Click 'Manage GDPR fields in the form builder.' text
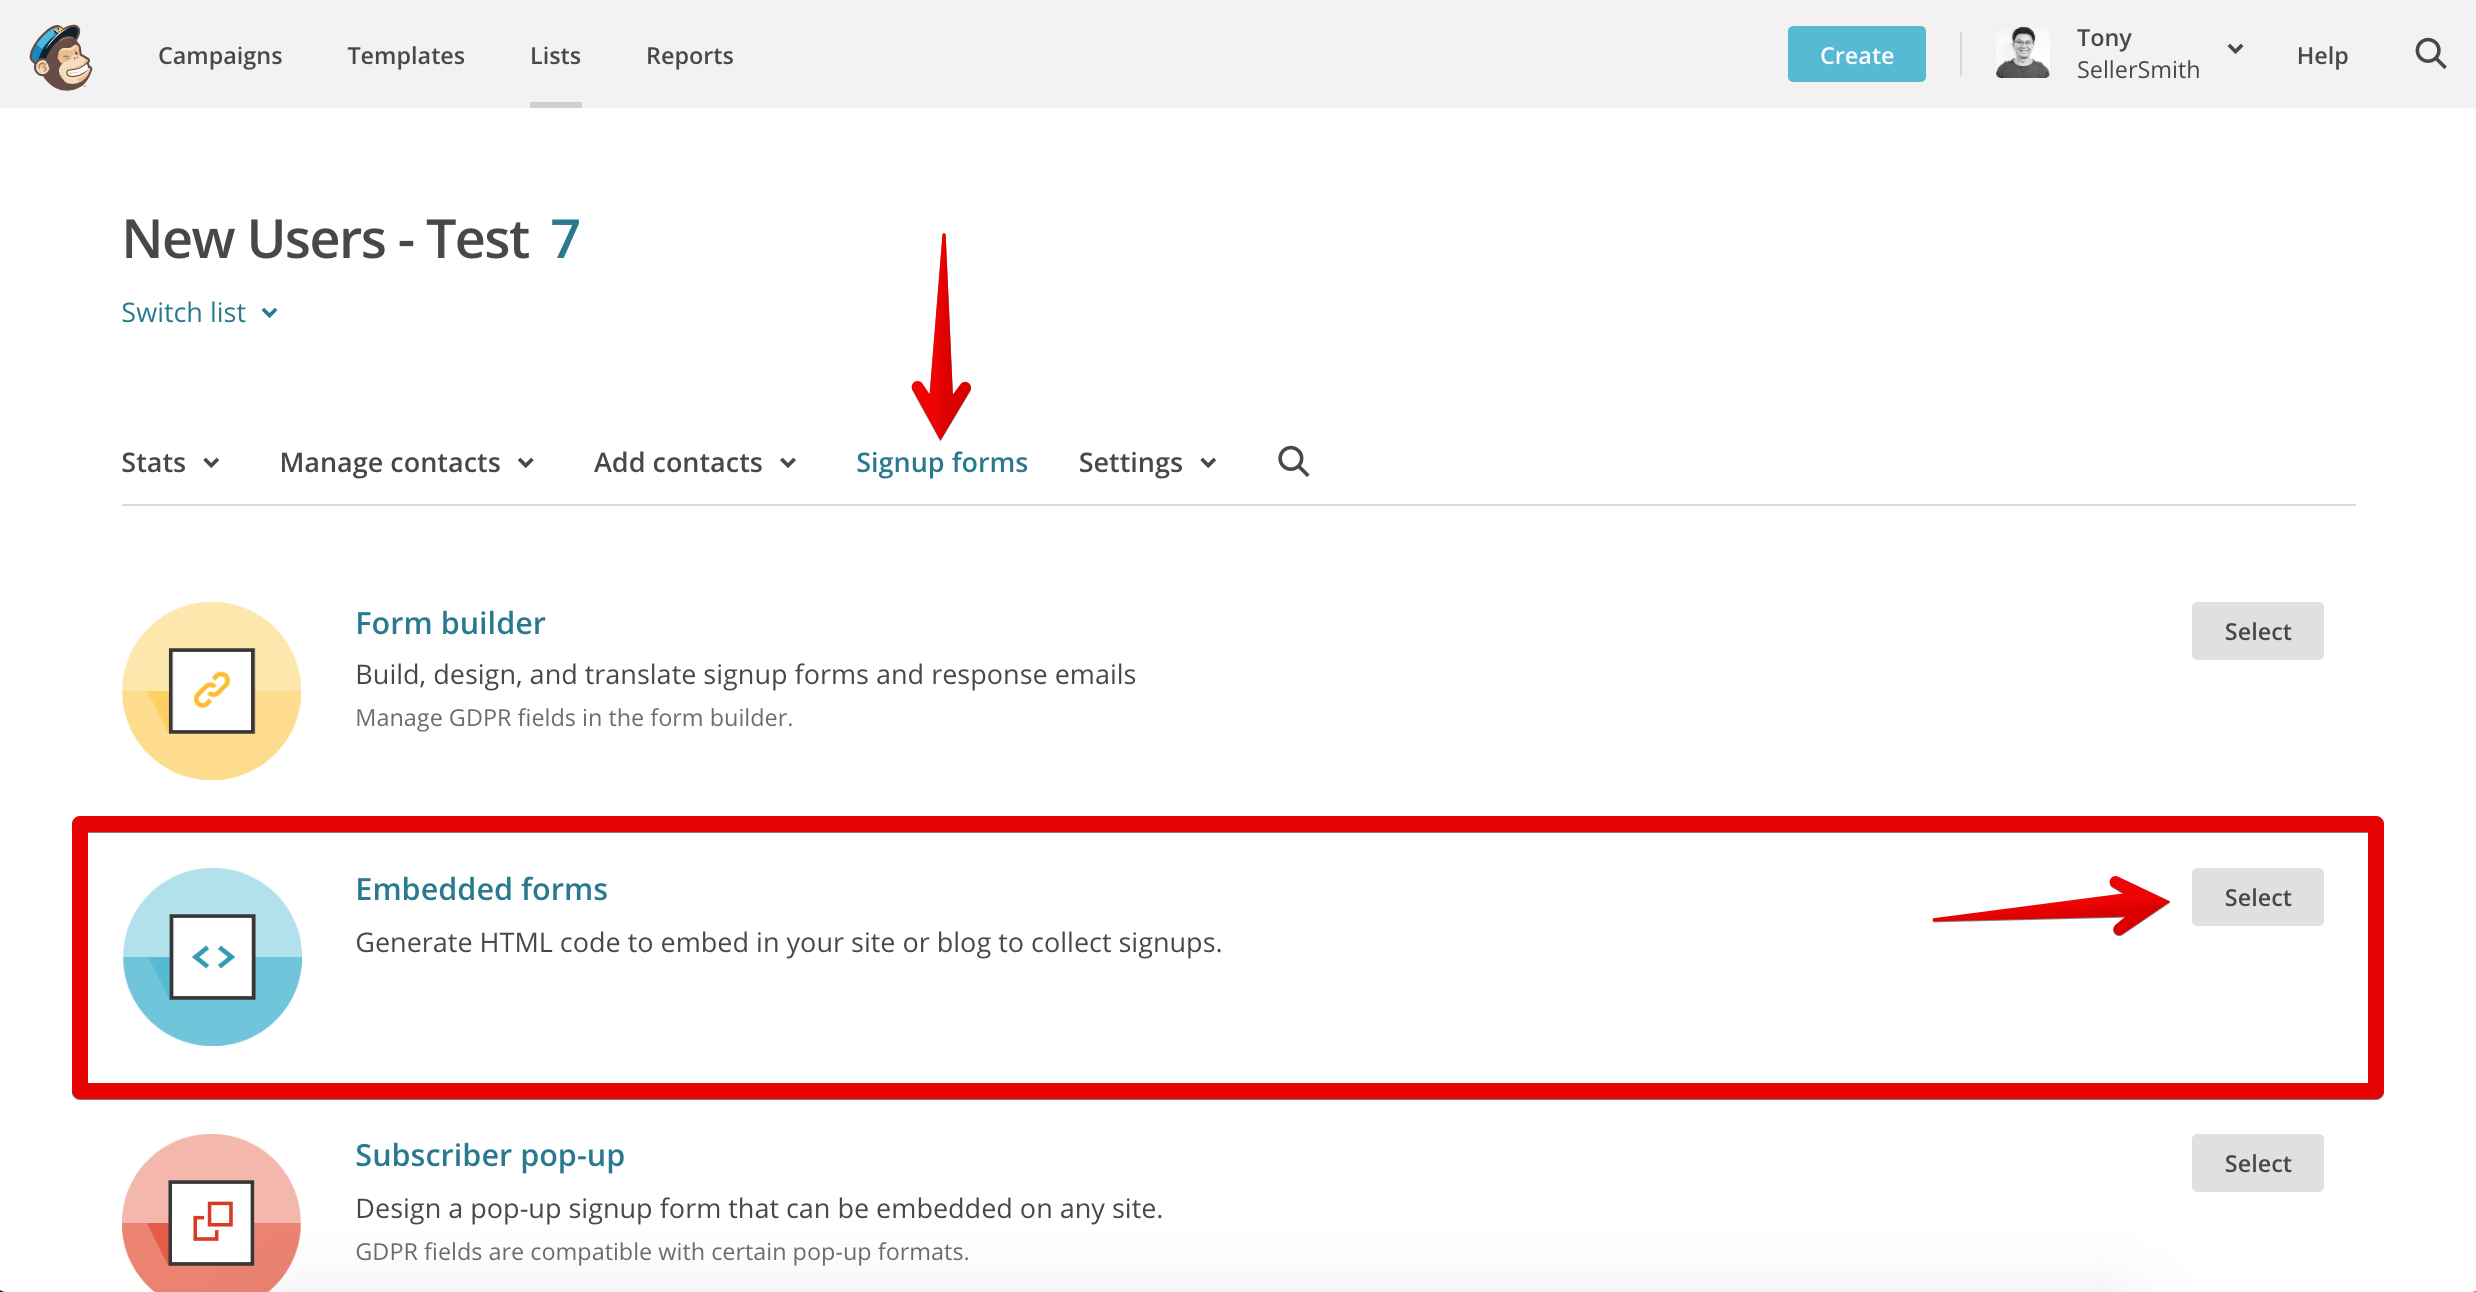The image size is (2476, 1292). click(x=574, y=718)
